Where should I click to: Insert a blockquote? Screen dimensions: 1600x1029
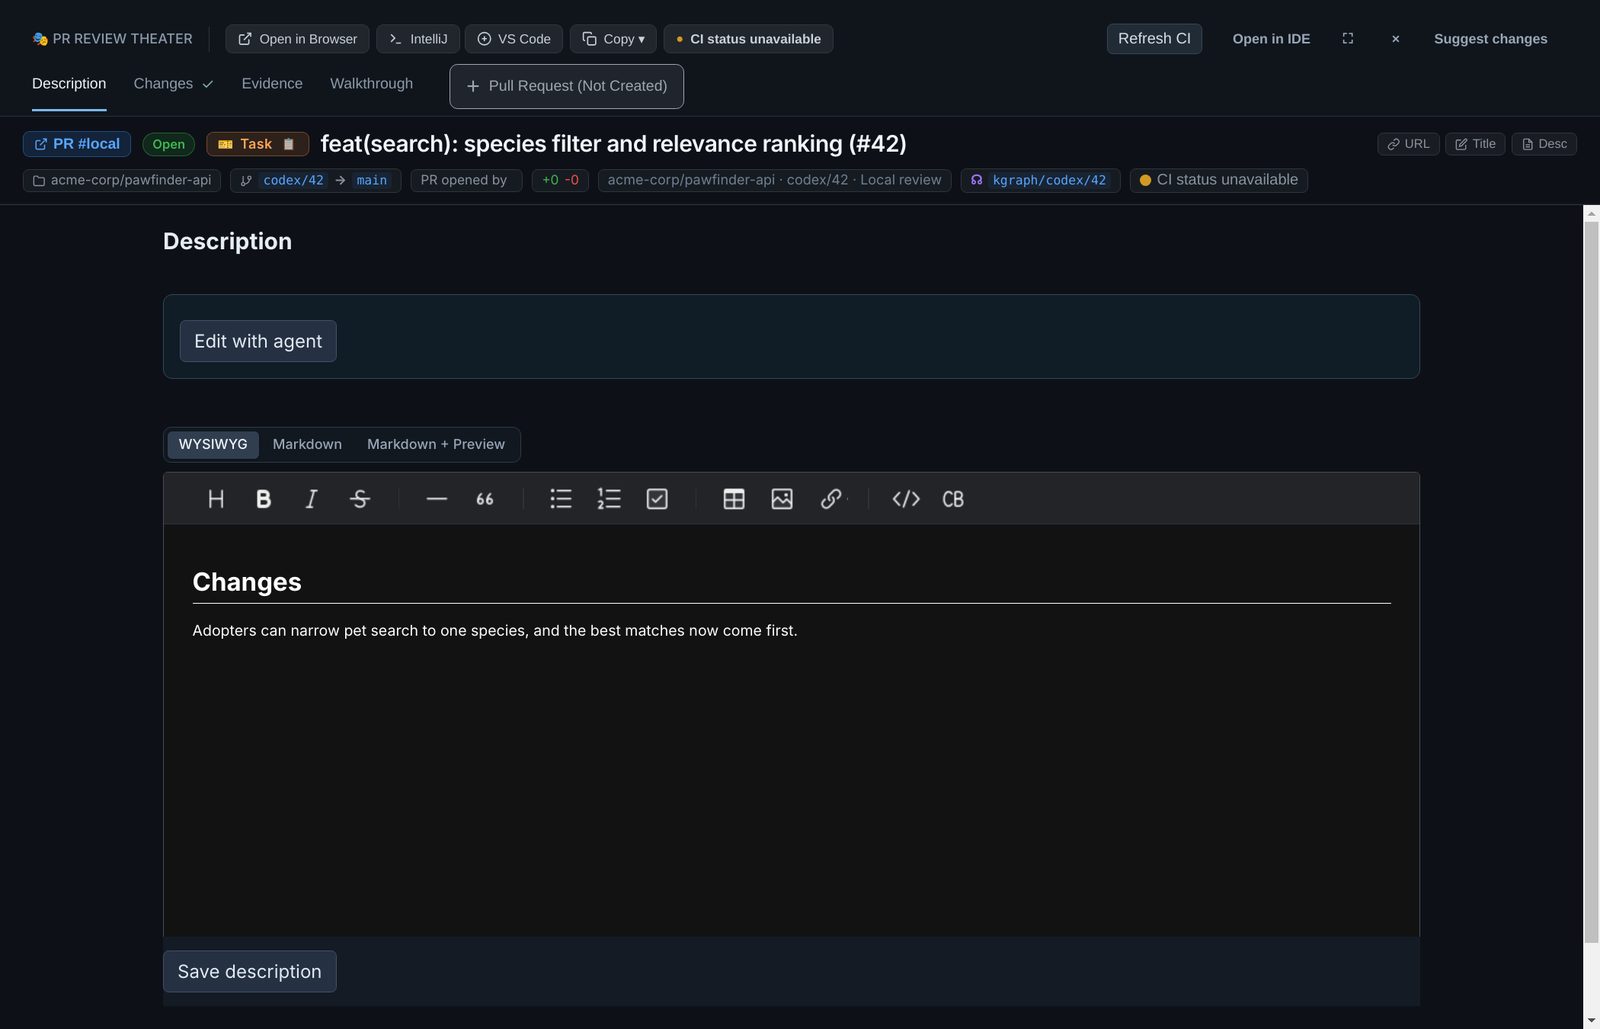click(485, 499)
